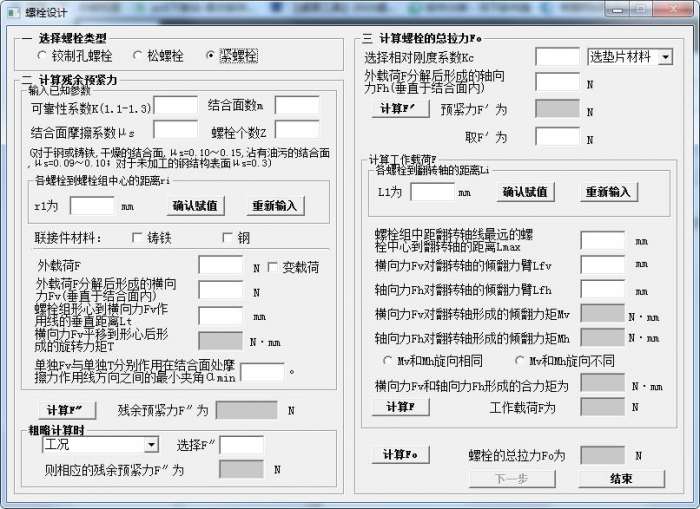This screenshot has width=700, height=509.
Task: Choose the 松螺栓 bolt type
Action: tap(158, 56)
